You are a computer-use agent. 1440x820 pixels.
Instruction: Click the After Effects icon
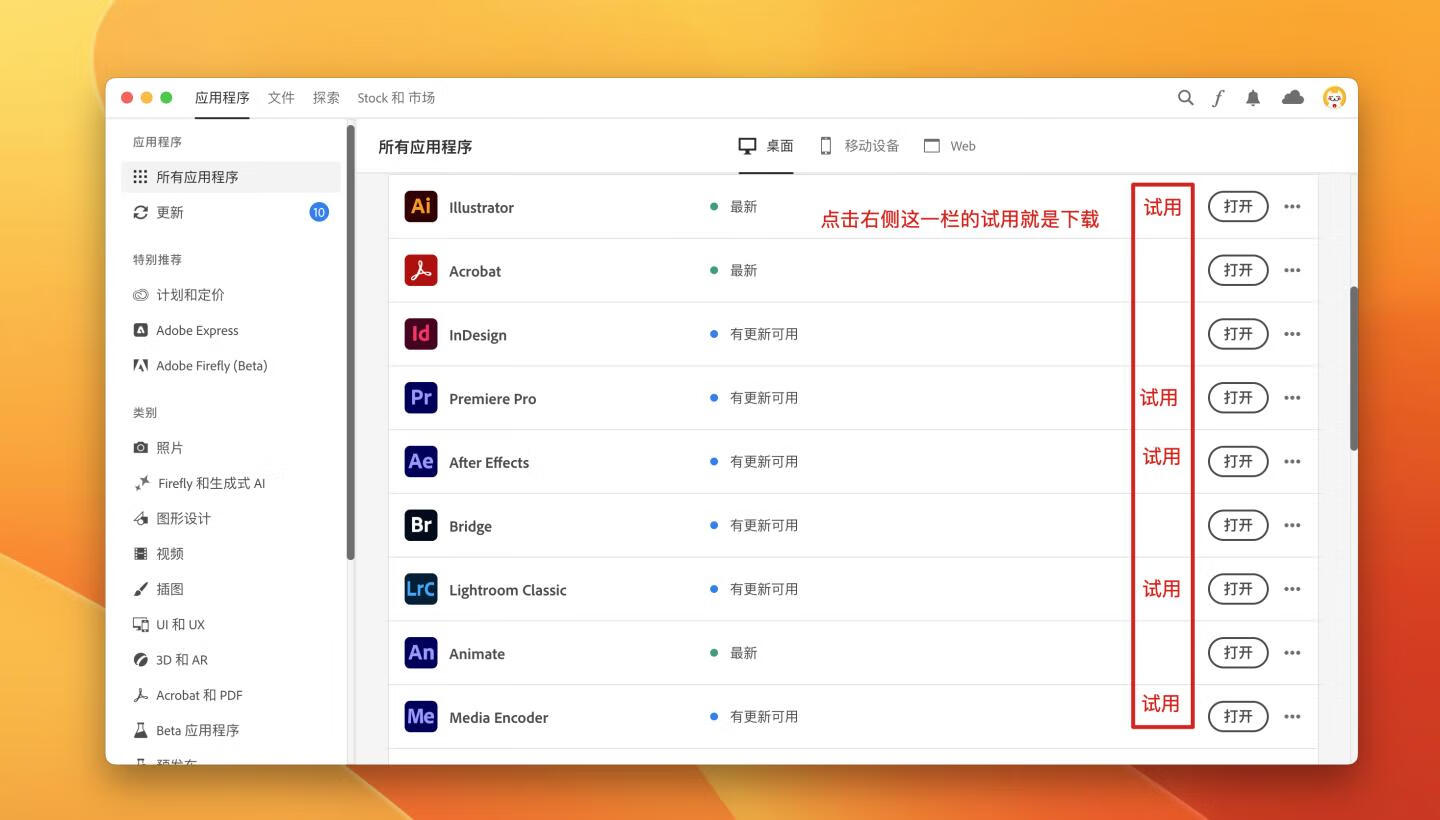420,461
